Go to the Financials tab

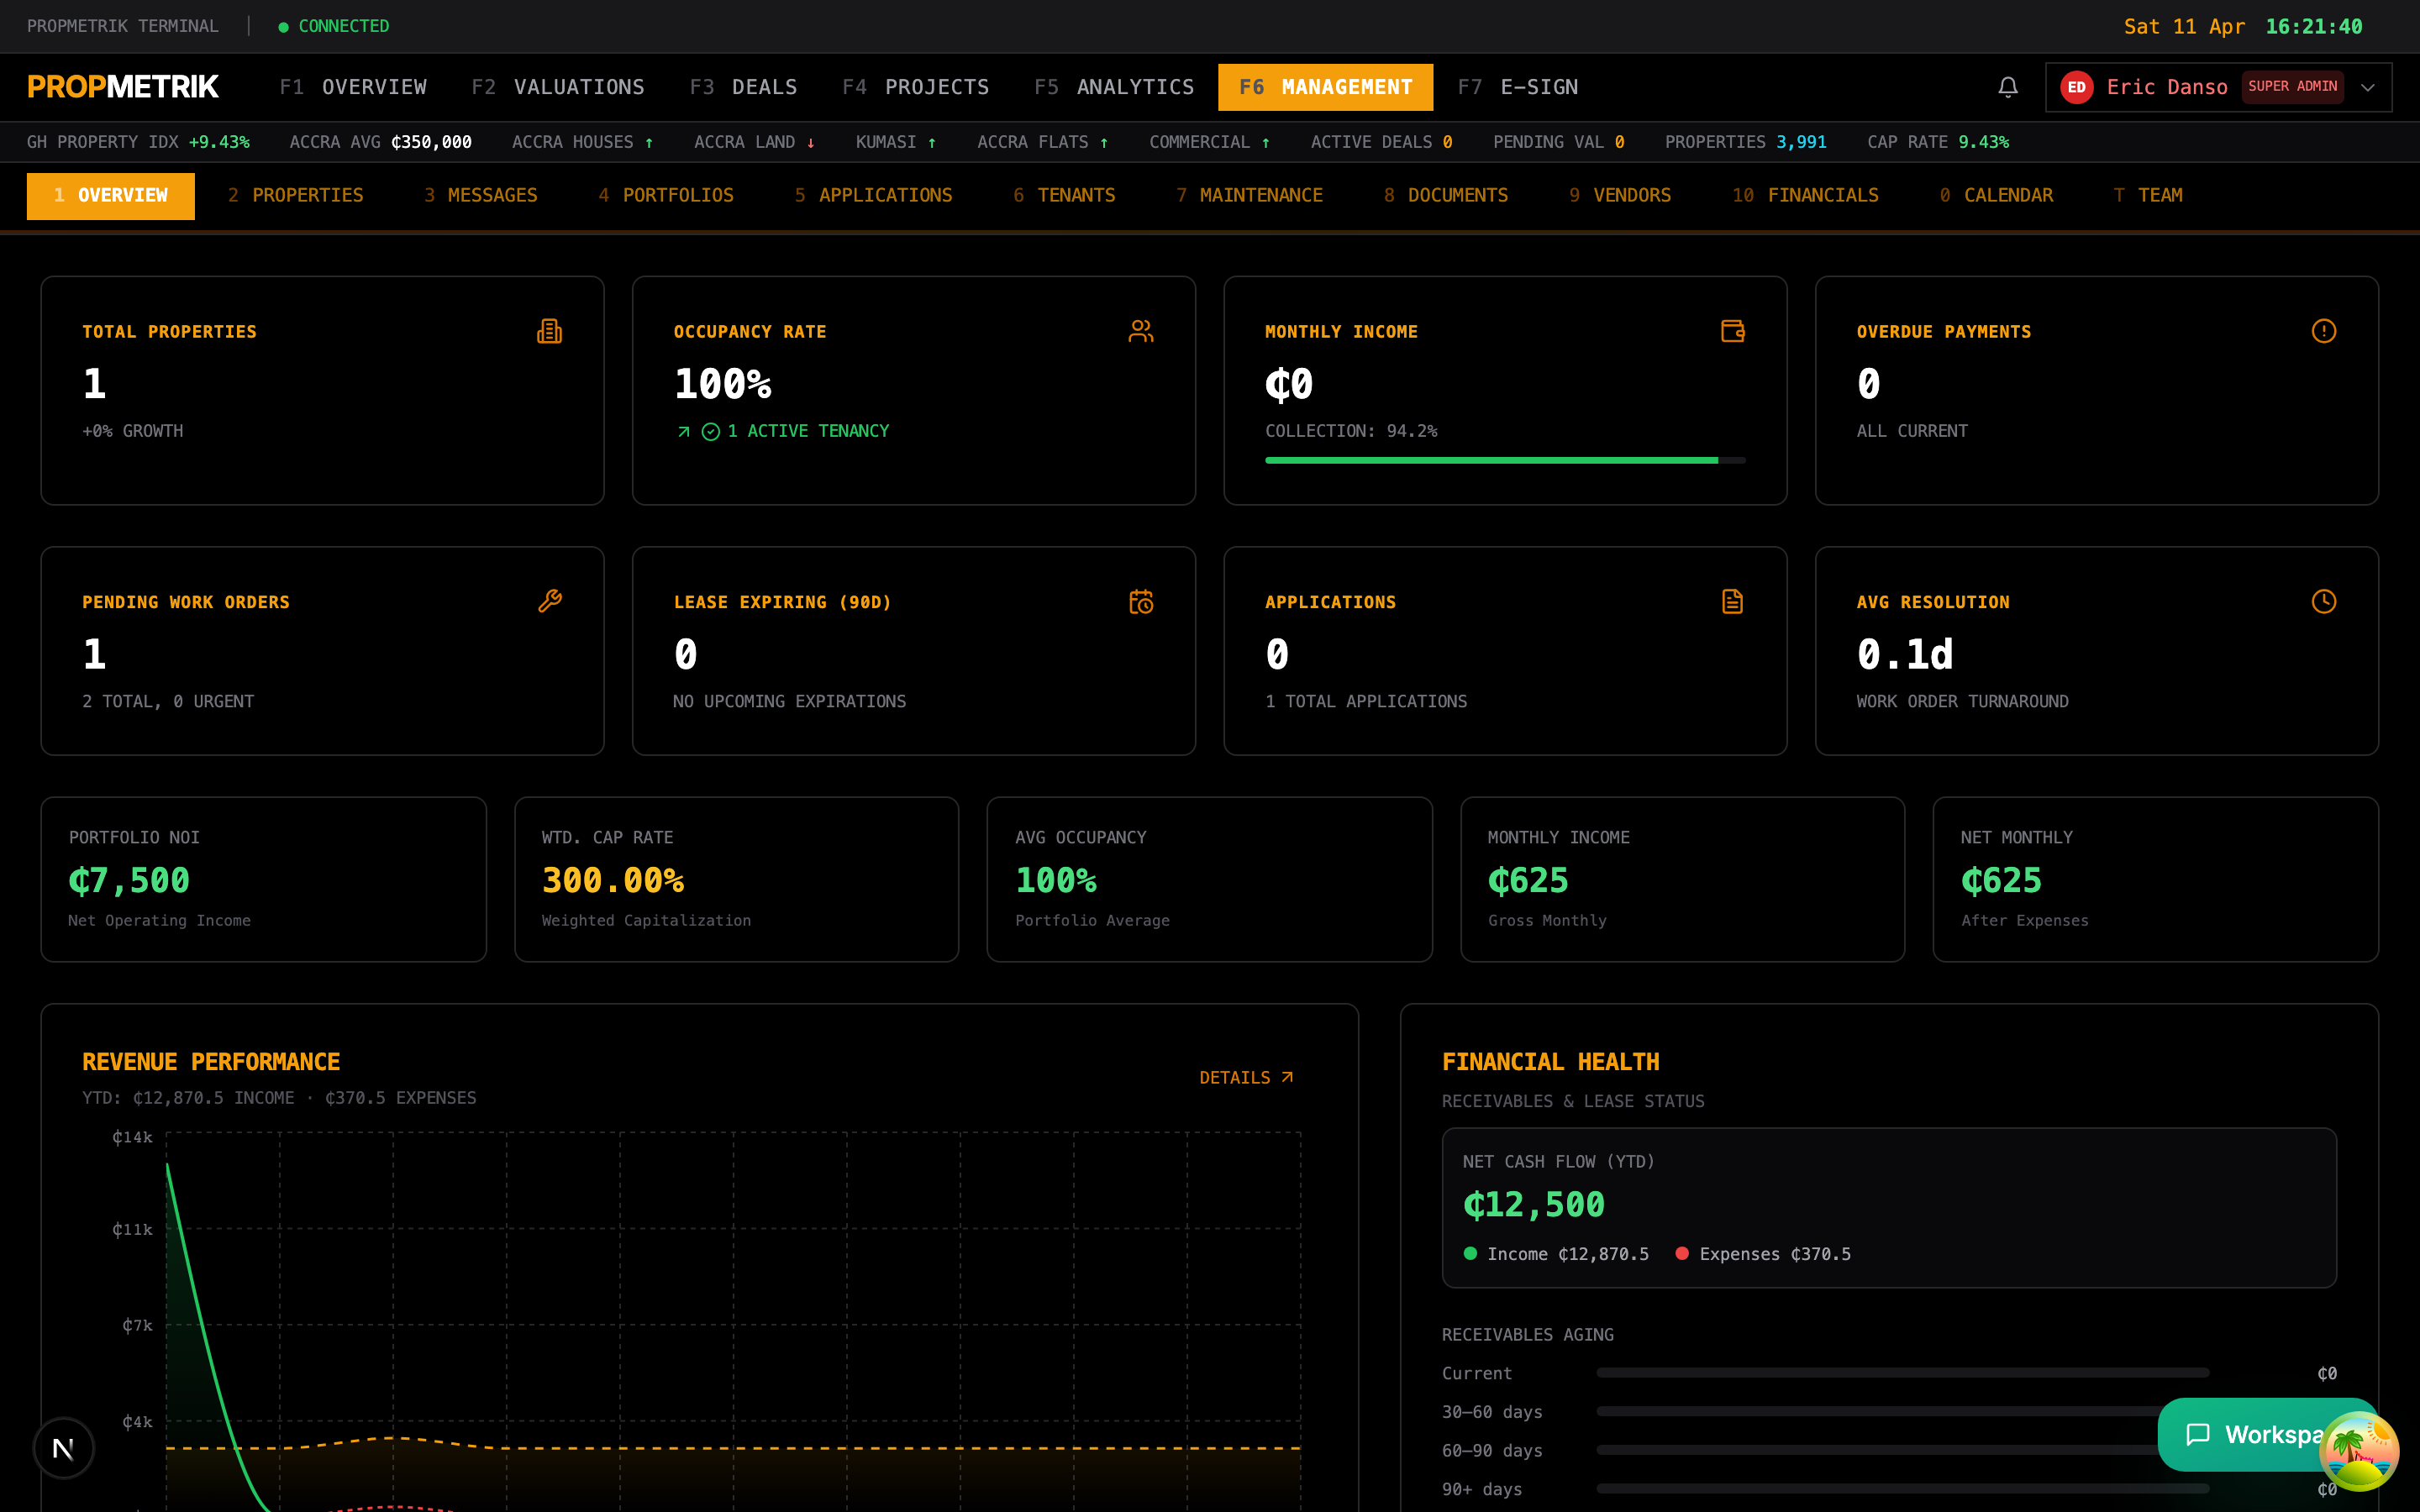[x=1805, y=195]
